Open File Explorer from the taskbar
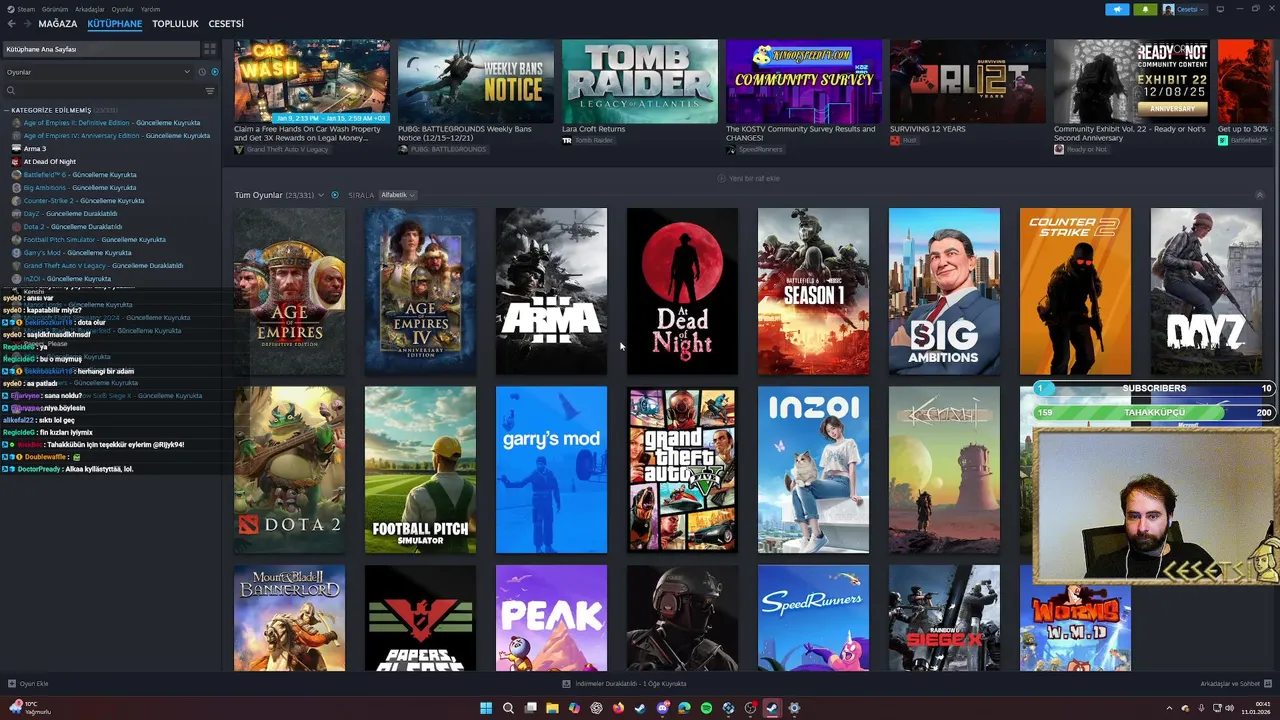Viewport: 1280px width, 720px height. [x=552, y=708]
